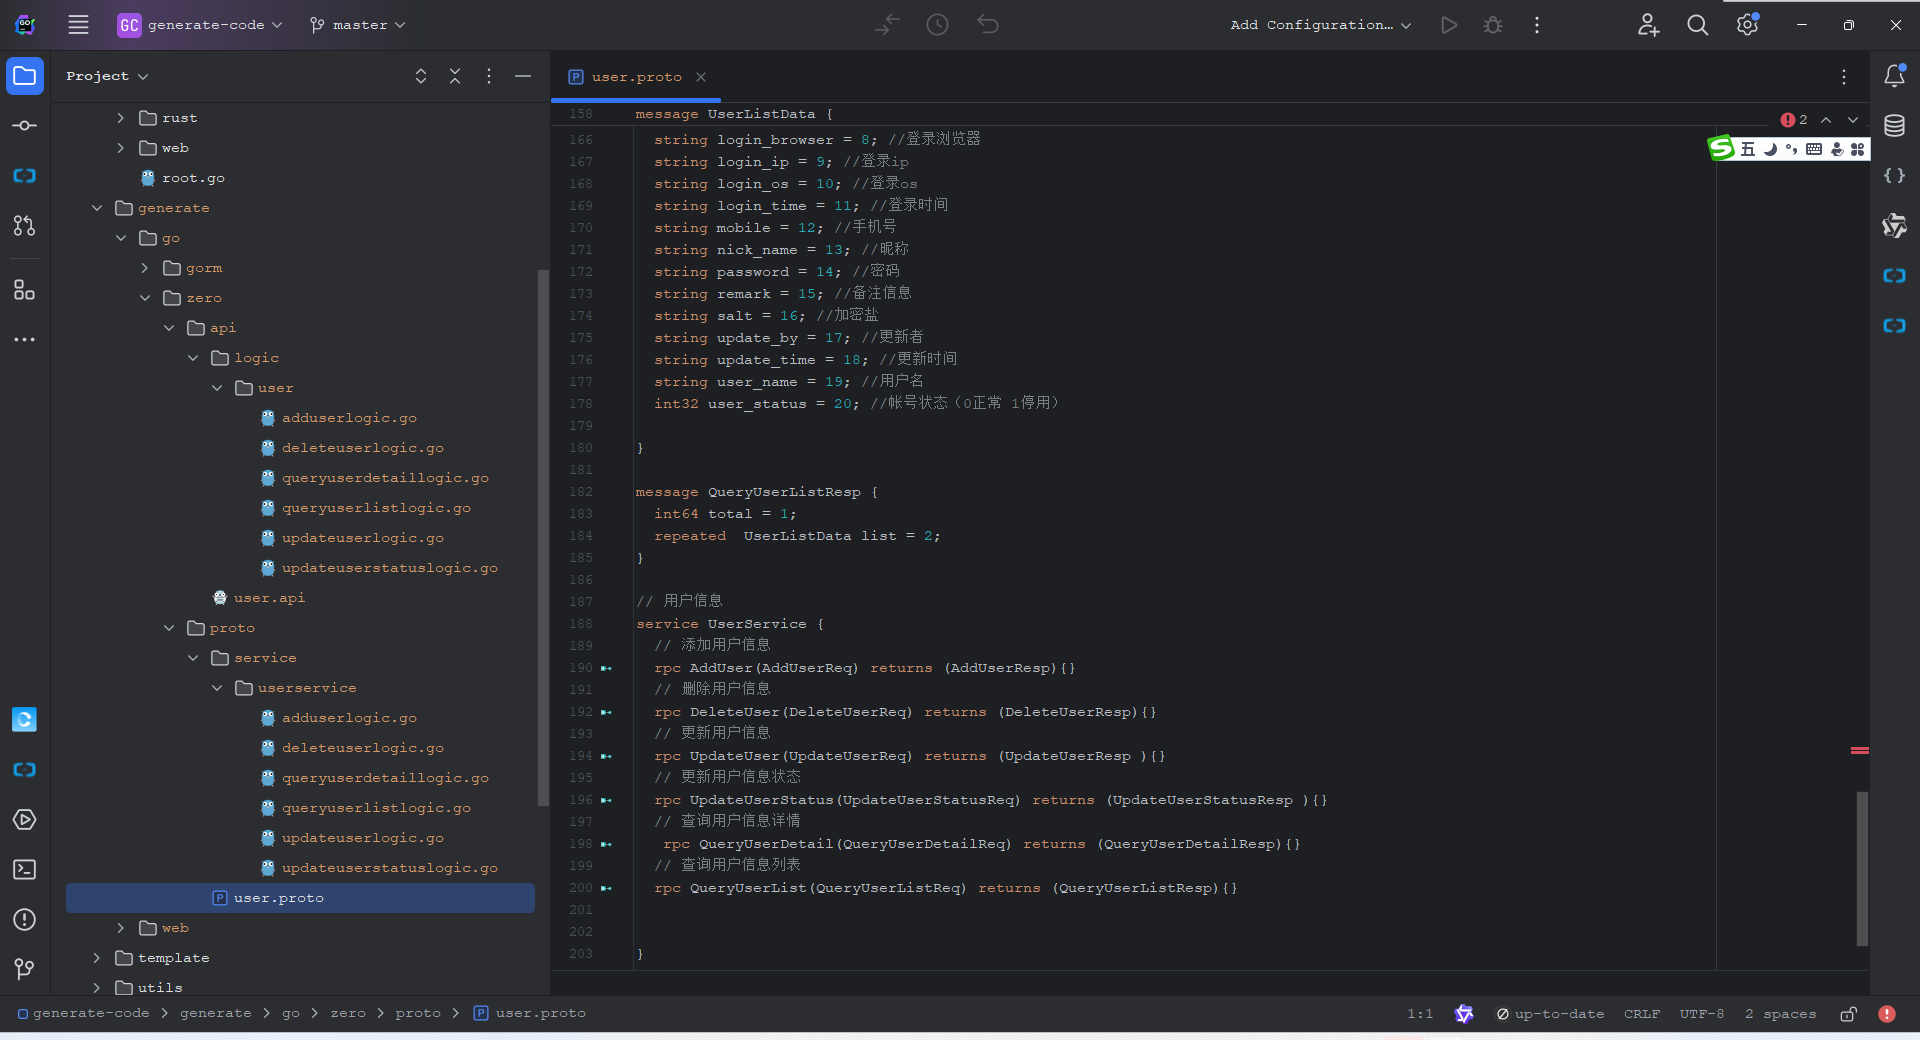Image resolution: width=1920 pixels, height=1040 pixels.
Task: Collapse all in Project tree
Action: click(455, 76)
